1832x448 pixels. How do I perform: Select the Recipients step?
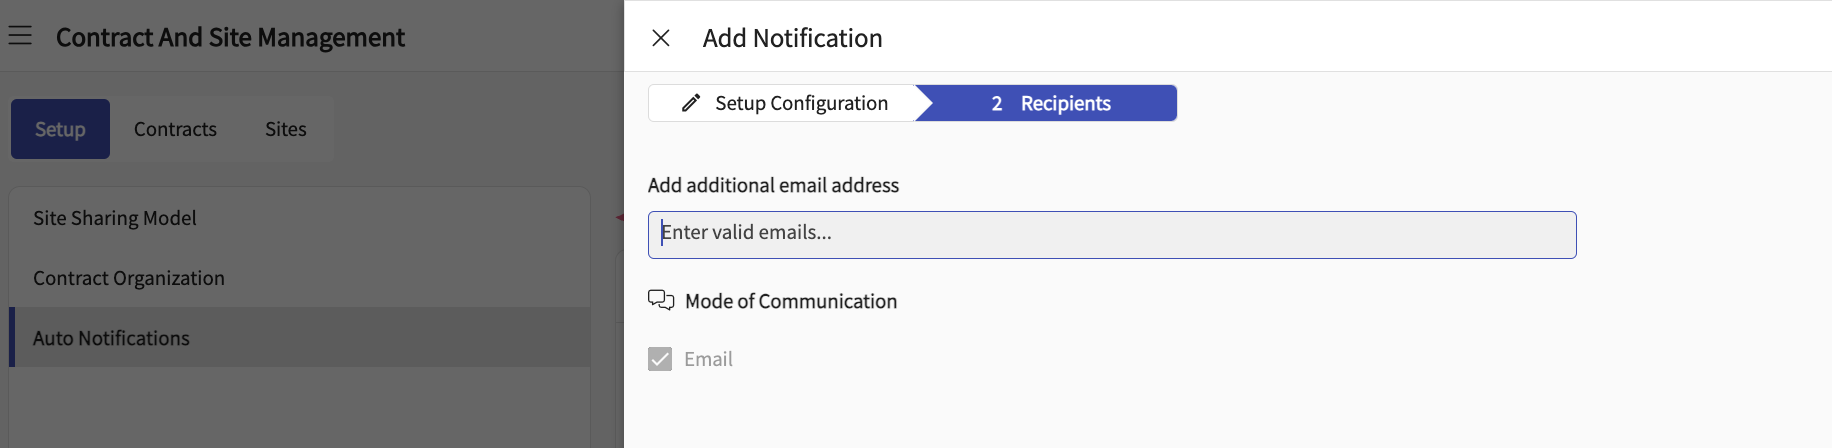click(1048, 103)
